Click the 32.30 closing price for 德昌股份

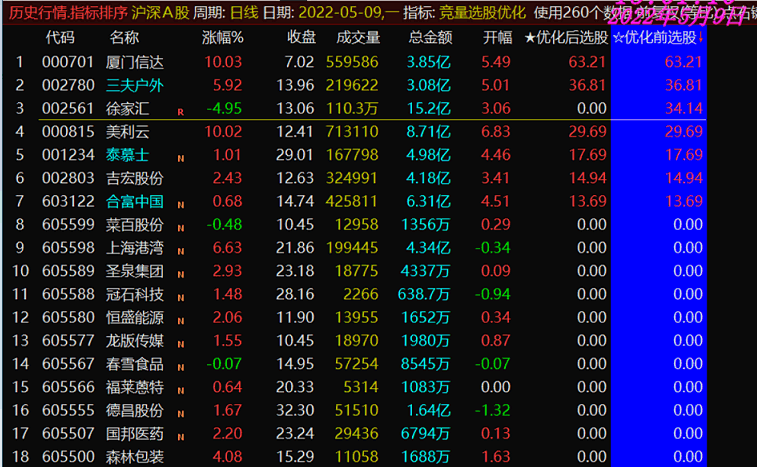click(x=295, y=410)
